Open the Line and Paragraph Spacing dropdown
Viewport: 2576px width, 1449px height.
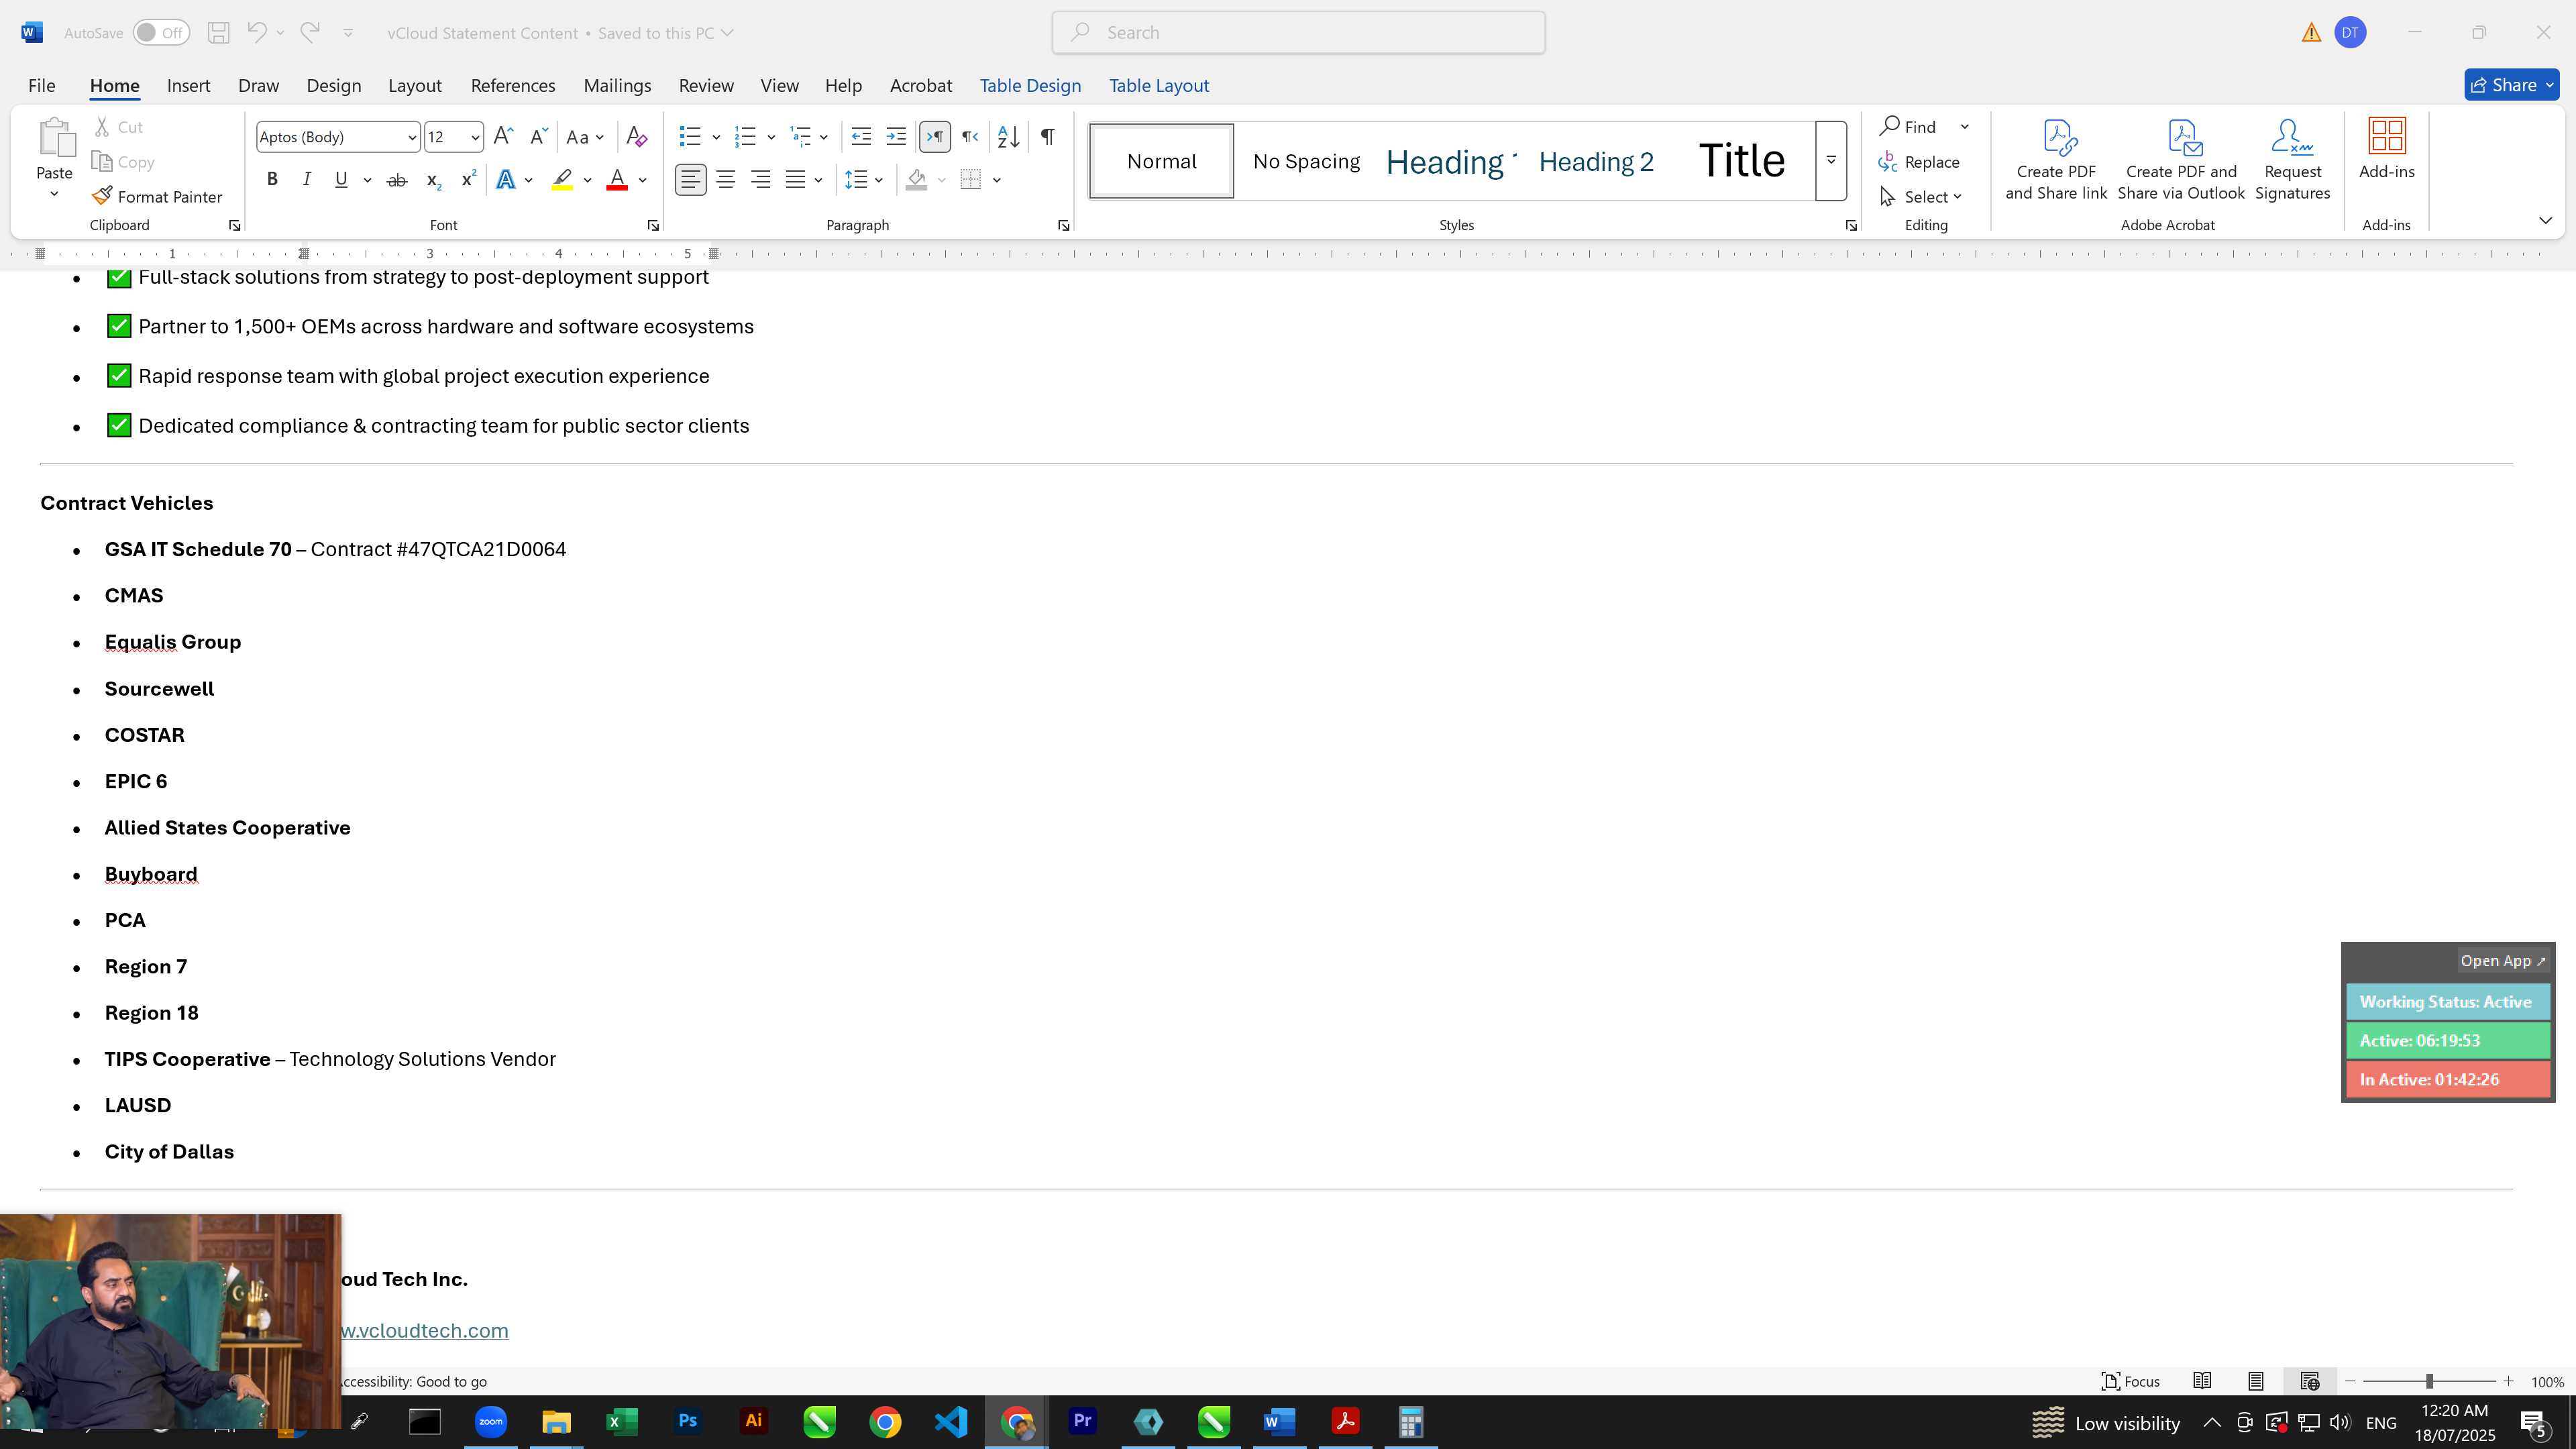[x=864, y=180]
